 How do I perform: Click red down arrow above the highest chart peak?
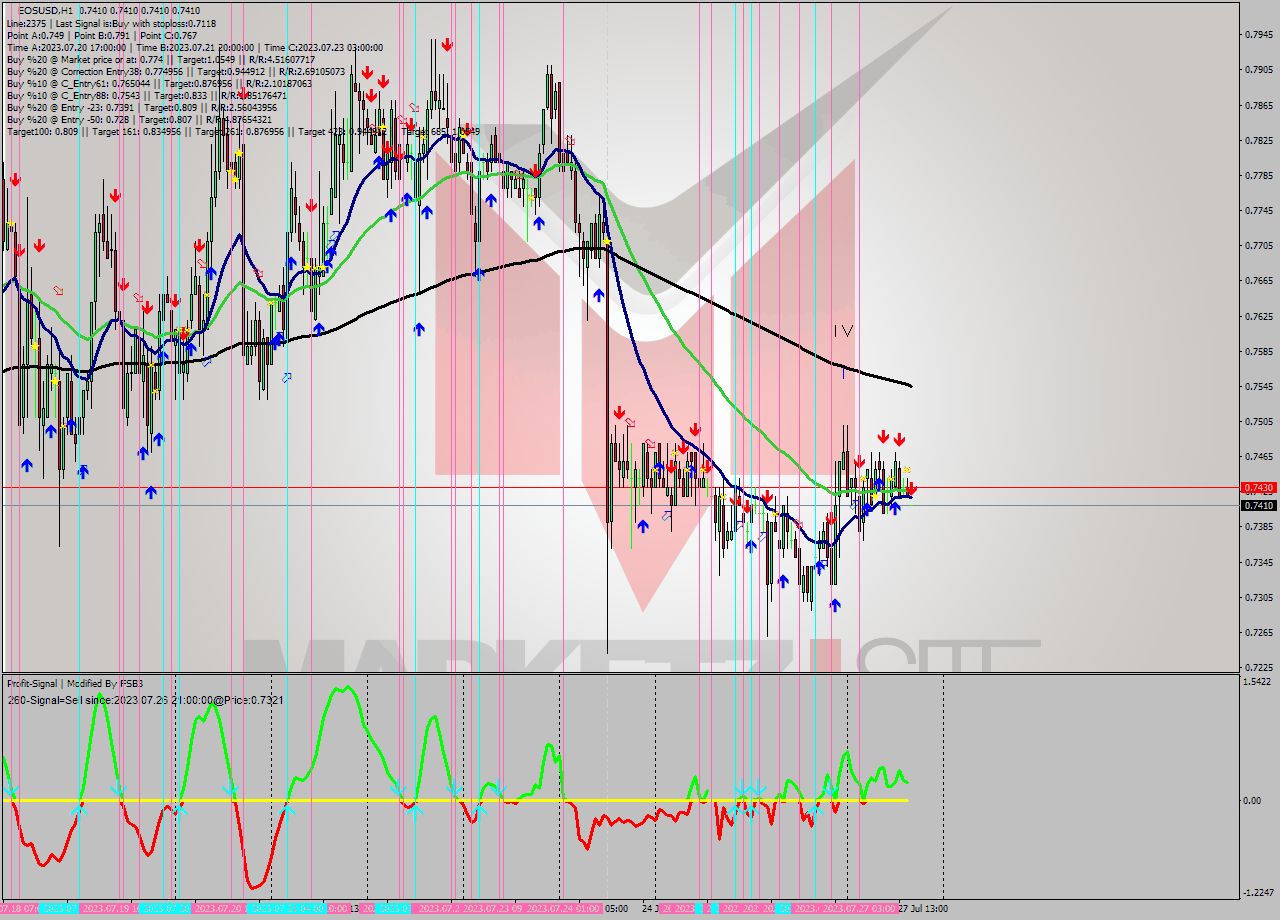point(447,45)
